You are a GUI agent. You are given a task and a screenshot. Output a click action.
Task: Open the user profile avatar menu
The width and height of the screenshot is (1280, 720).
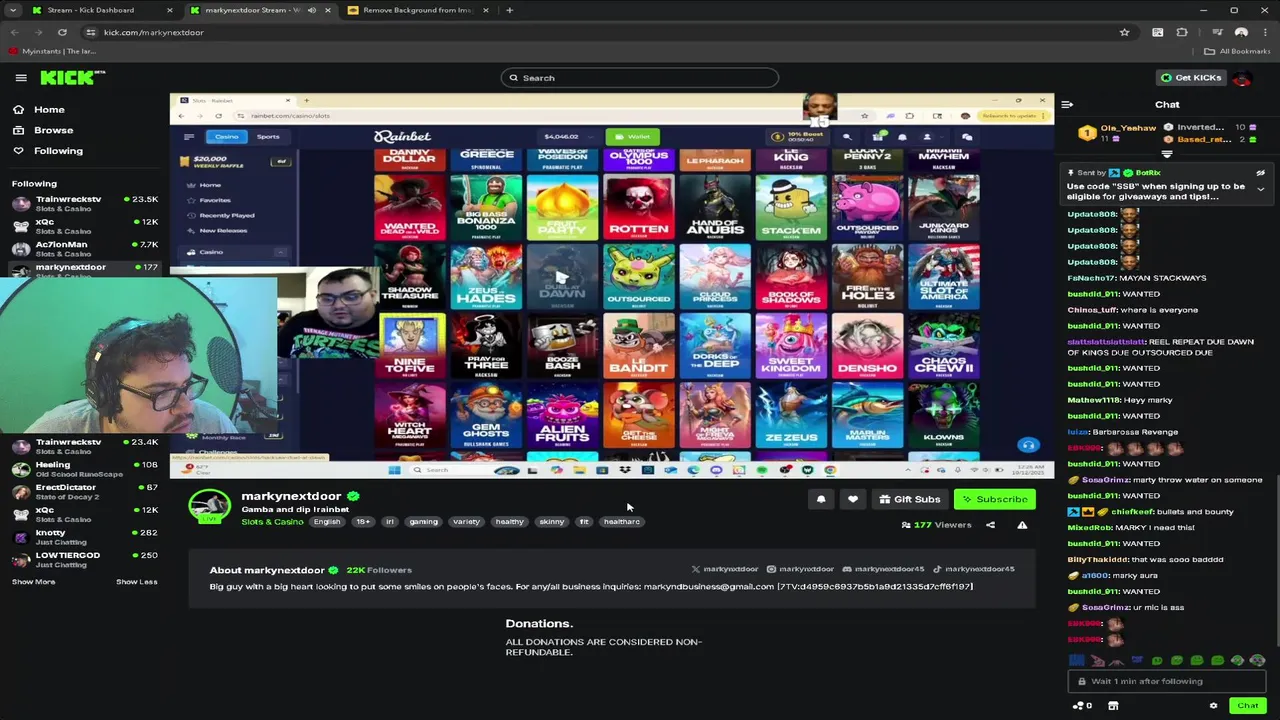point(1242,78)
